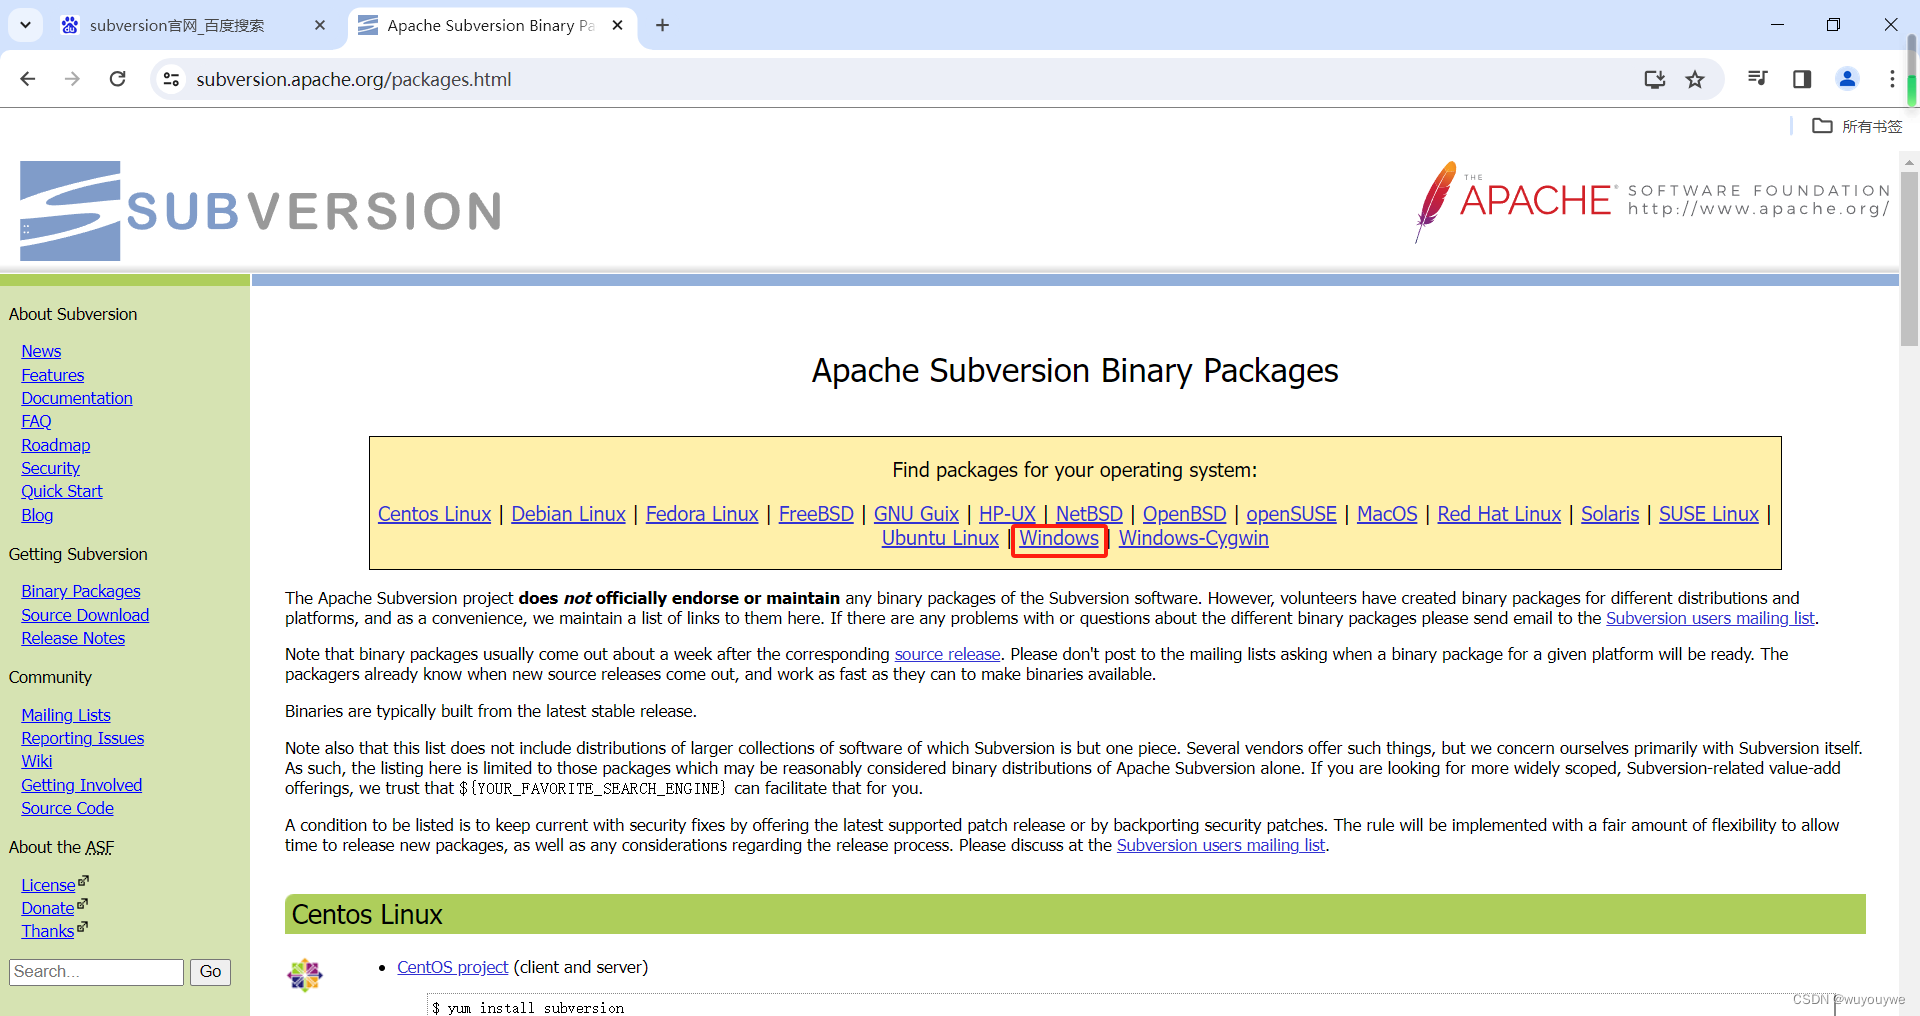1920x1016 pixels.
Task: Open the Source Download link
Action: pos(85,615)
